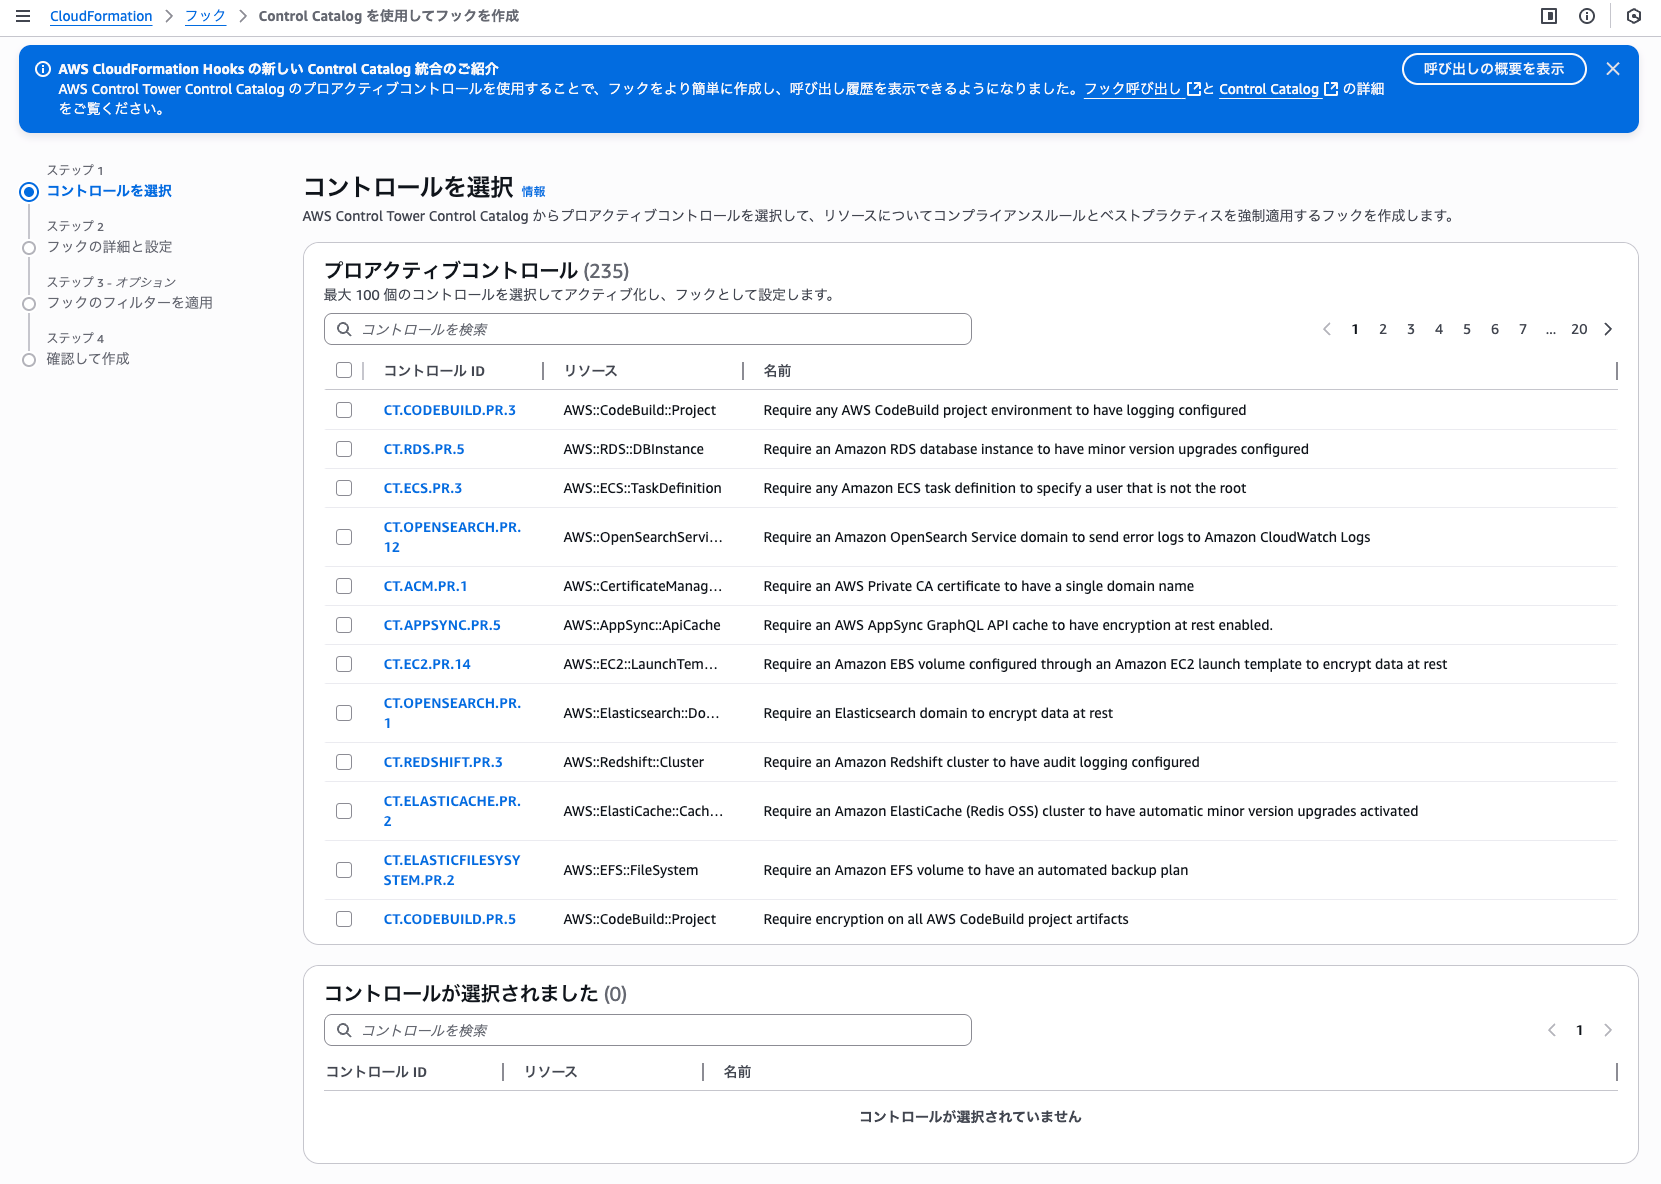Open CT.CODEBUILD.PR.3 control link

click(450, 410)
